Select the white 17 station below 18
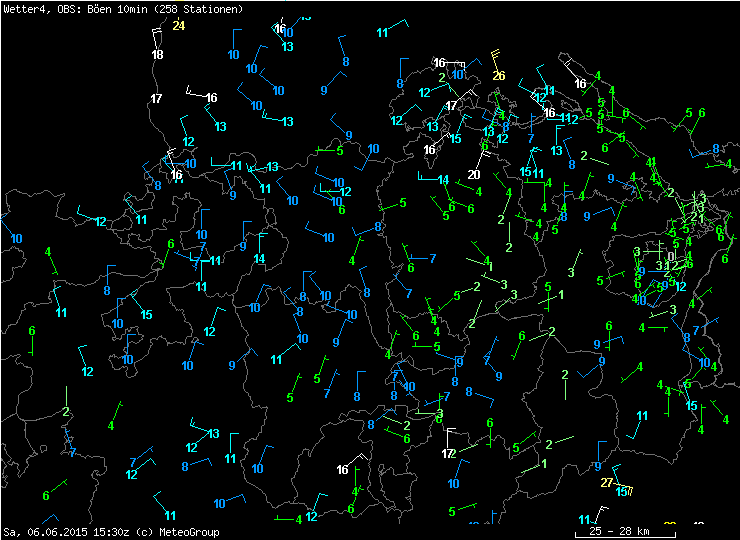Screen dimensions: 740x540 [156, 98]
